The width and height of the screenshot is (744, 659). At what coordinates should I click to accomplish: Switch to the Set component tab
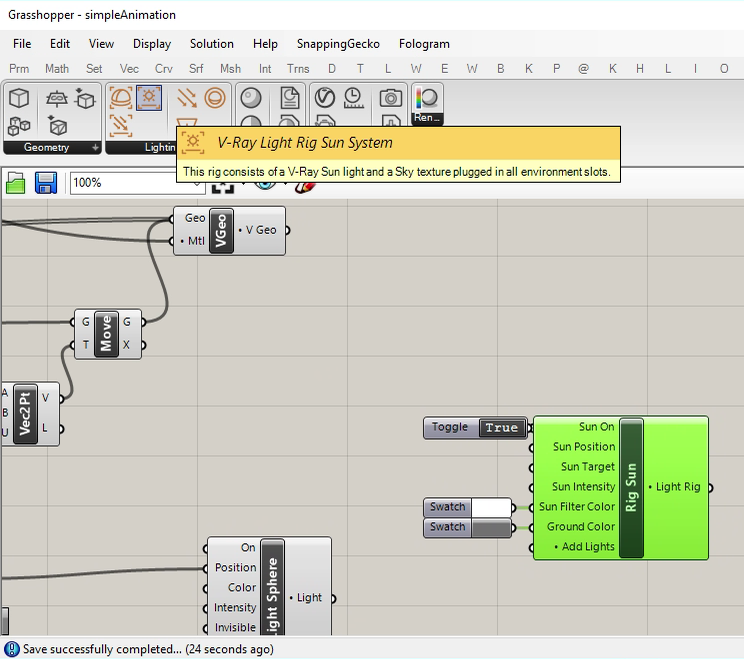click(x=94, y=69)
